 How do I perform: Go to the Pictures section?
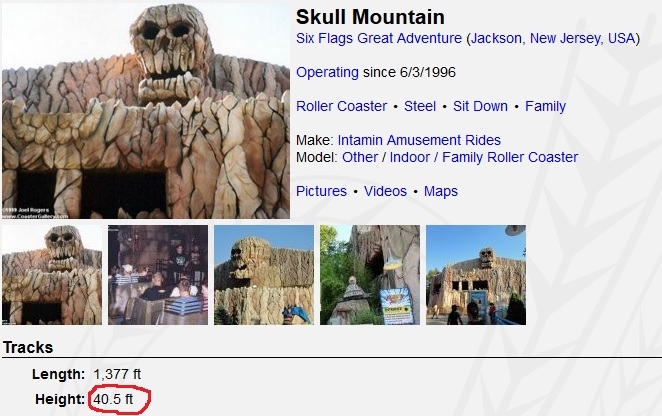321,191
